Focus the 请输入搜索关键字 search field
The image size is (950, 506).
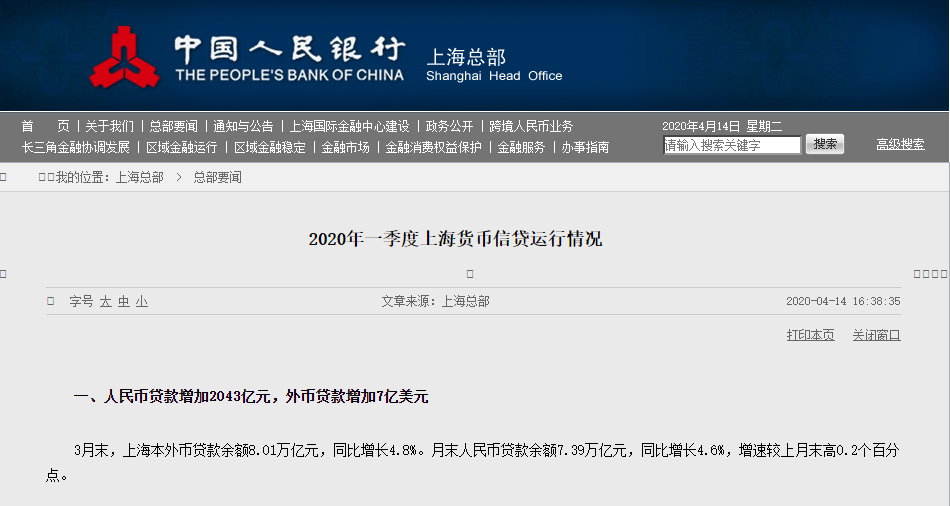coord(732,145)
